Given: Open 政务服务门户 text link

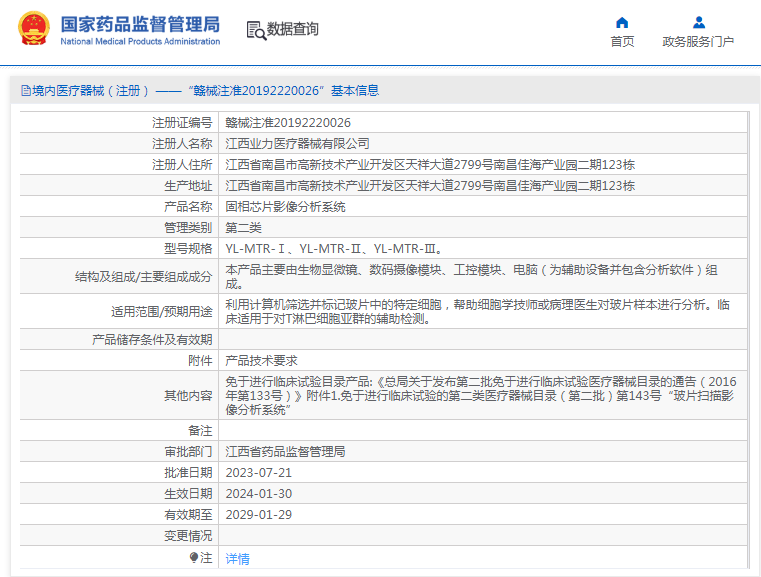Looking at the screenshot, I should click(698, 42).
